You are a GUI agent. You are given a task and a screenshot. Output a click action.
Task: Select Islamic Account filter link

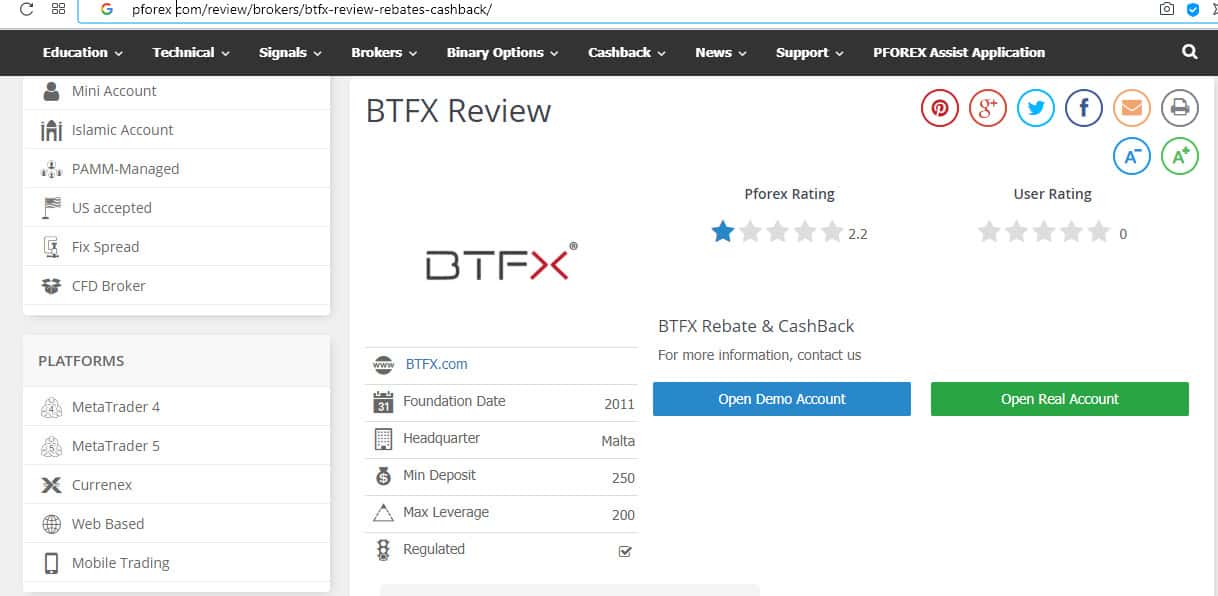(x=123, y=130)
